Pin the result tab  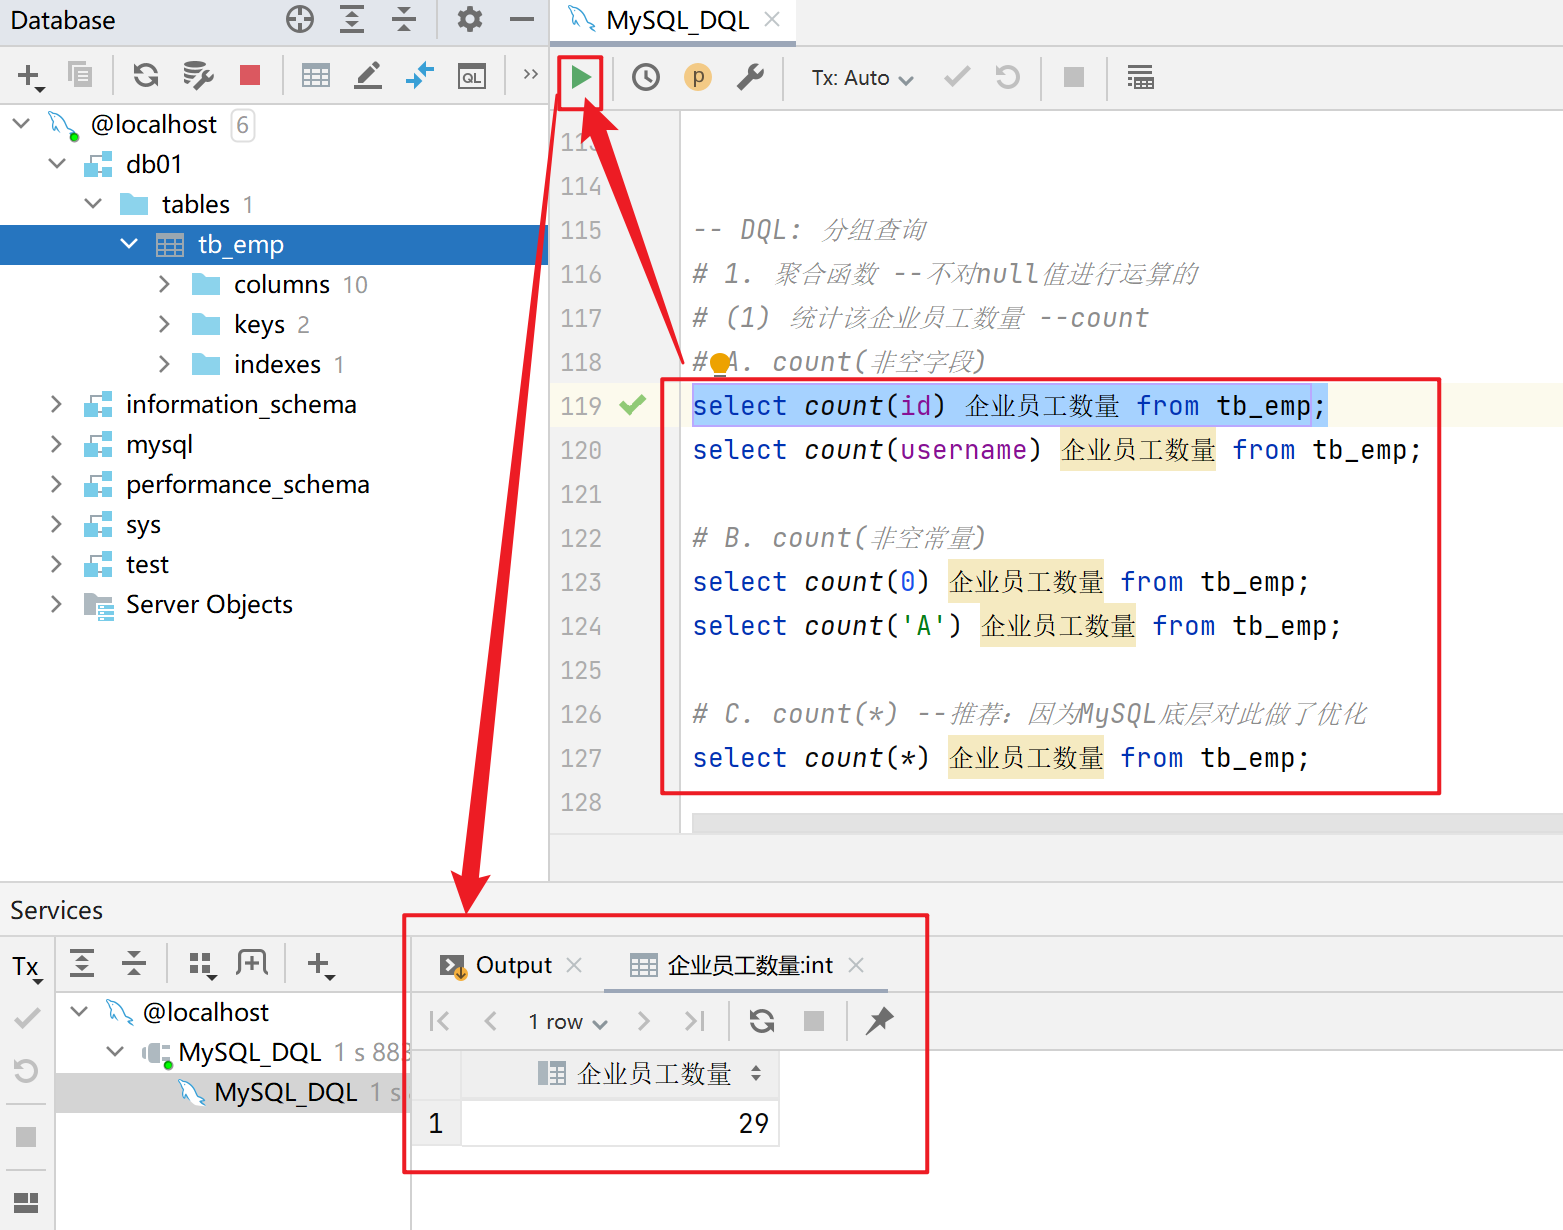tap(879, 1020)
